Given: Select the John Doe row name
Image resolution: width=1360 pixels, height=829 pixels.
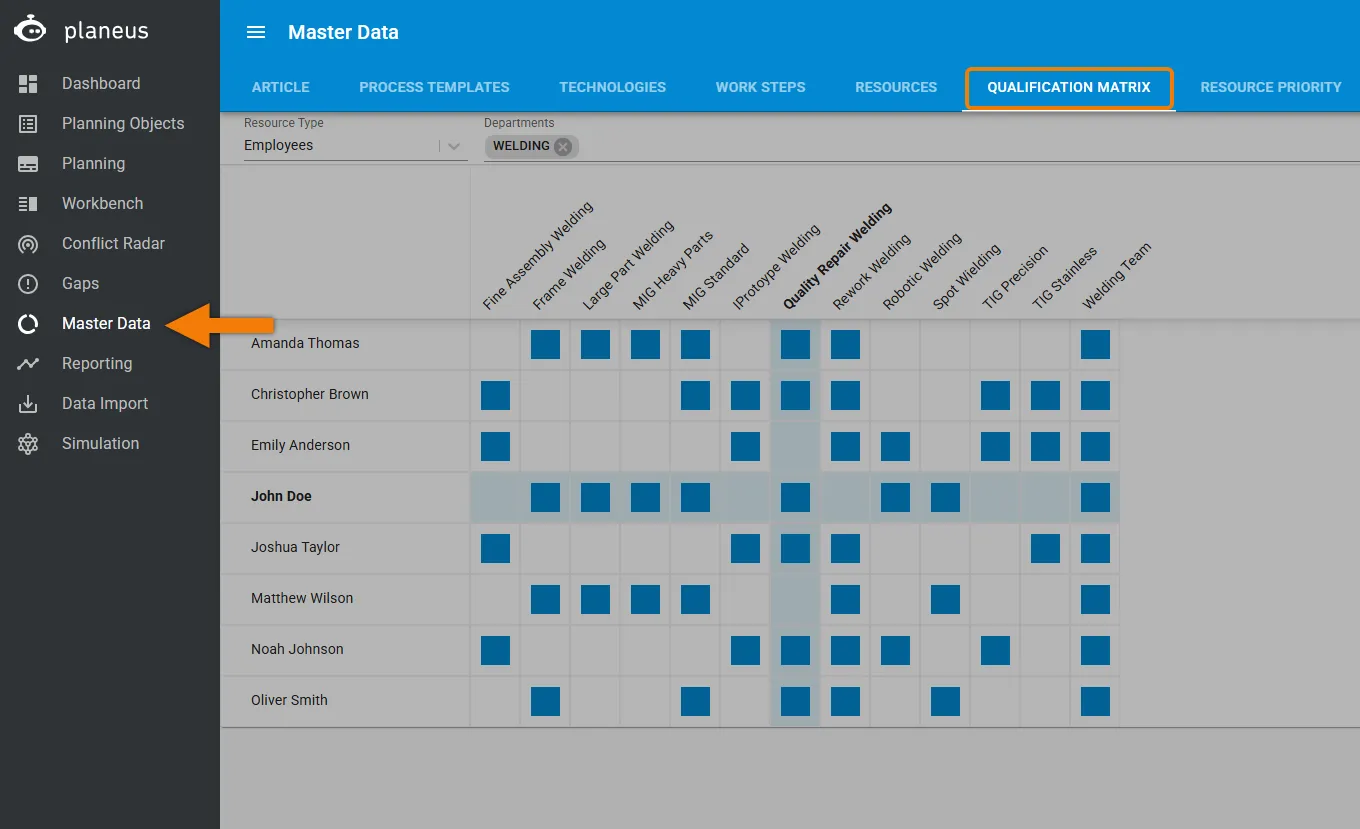Looking at the screenshot, I should (282, 497).
